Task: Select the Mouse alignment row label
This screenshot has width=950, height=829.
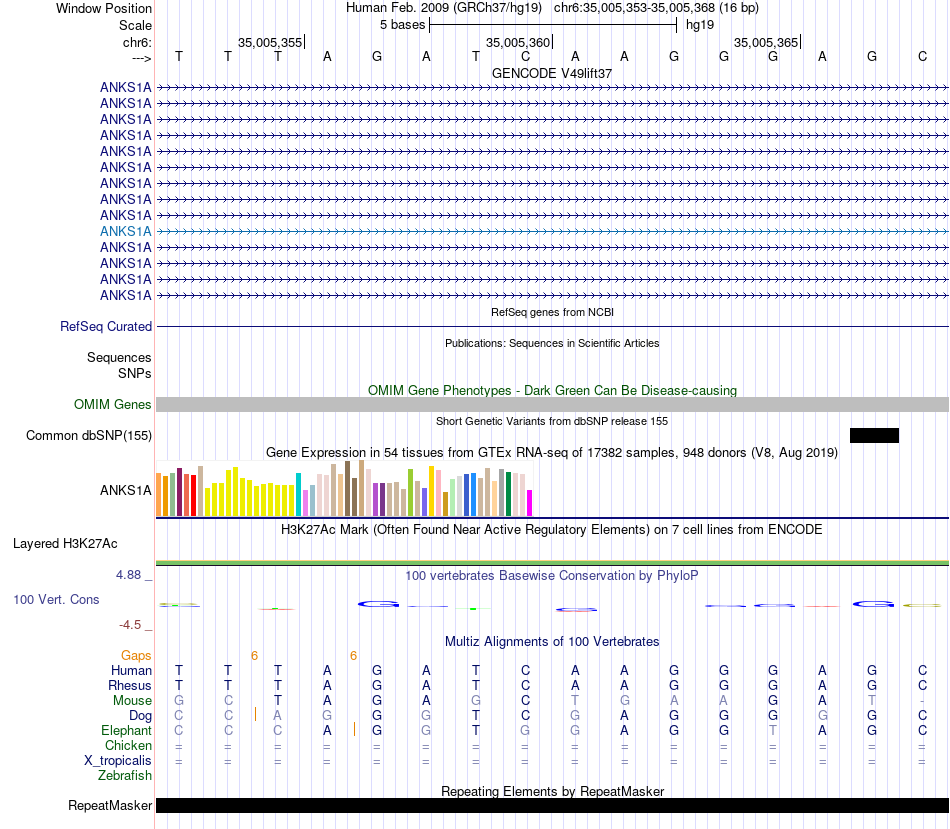Action: [132, 701]
